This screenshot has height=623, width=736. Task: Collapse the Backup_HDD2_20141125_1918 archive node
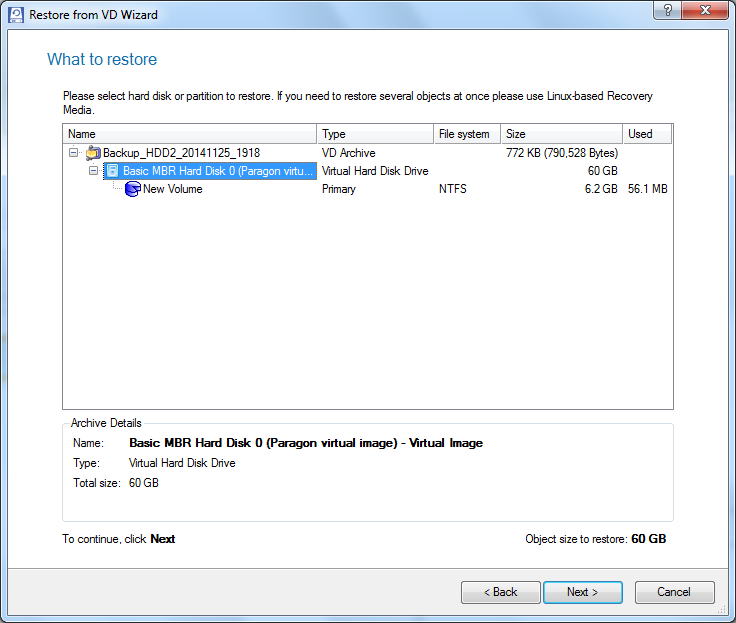click(73, 153)
